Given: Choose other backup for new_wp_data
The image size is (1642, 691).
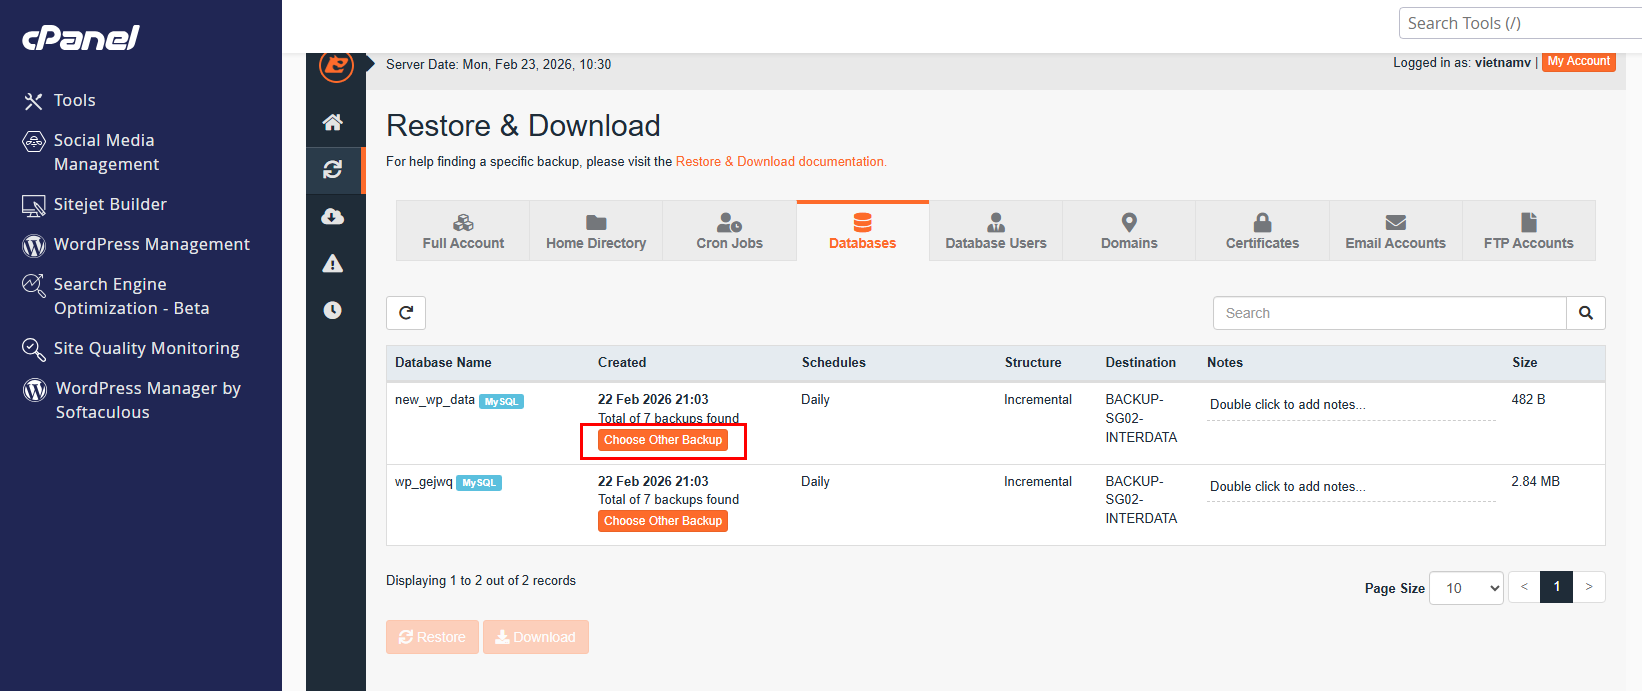Looking at the screenshot, I should [x=663, y=440].
